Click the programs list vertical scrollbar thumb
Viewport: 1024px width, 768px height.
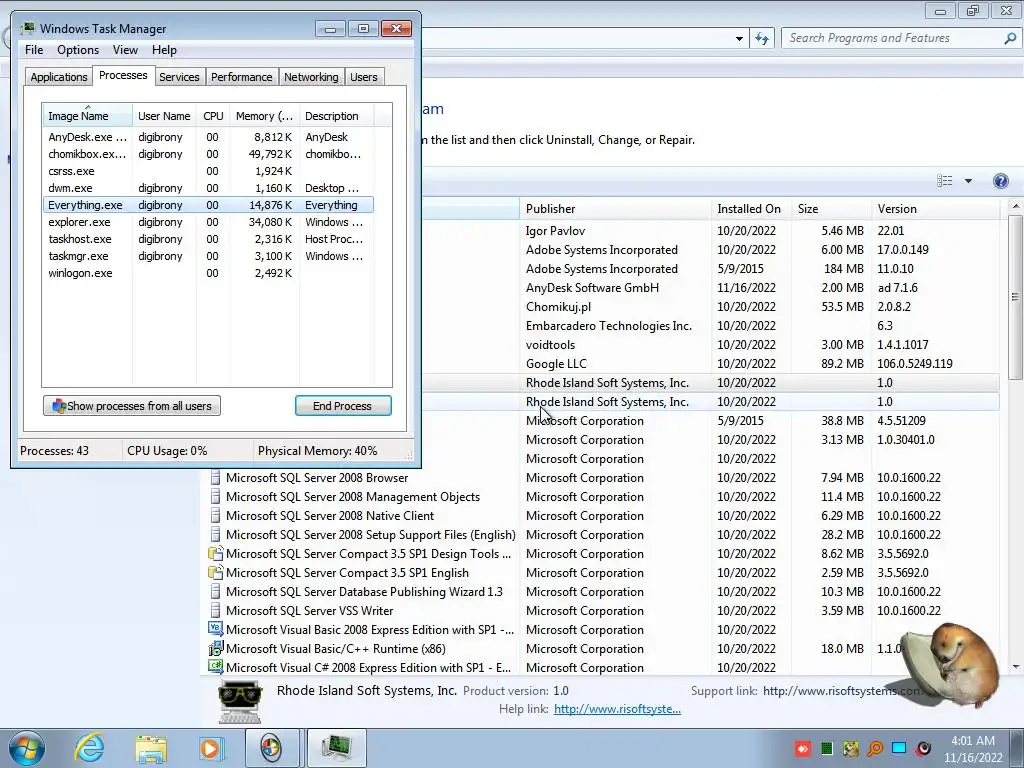tap(1016, 296)
